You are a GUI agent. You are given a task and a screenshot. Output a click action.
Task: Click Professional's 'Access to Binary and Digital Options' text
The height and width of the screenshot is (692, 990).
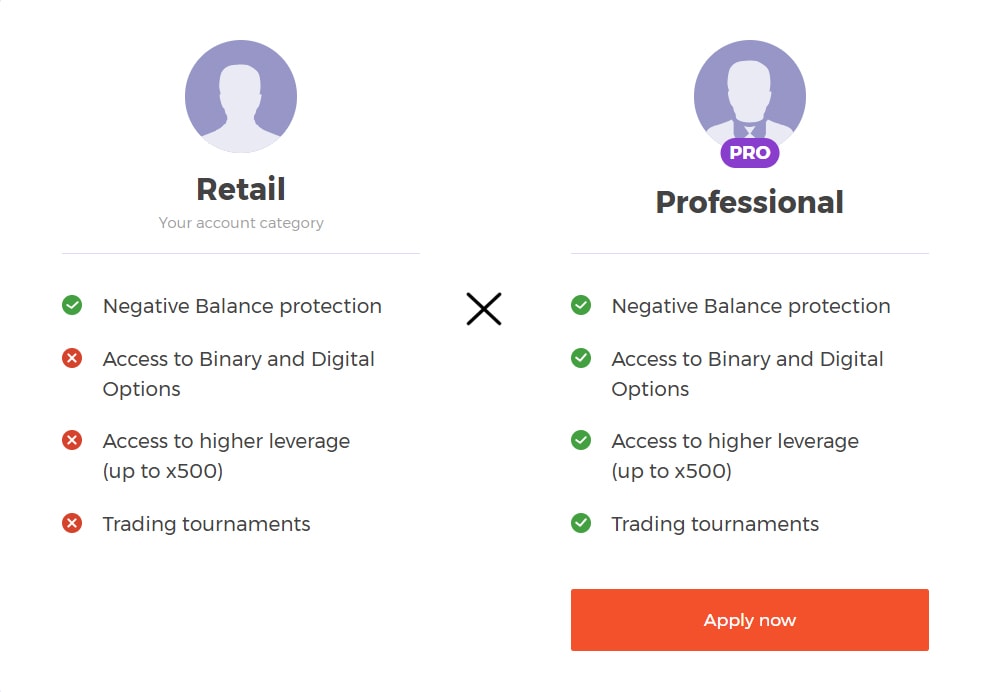tap(747, 373)
